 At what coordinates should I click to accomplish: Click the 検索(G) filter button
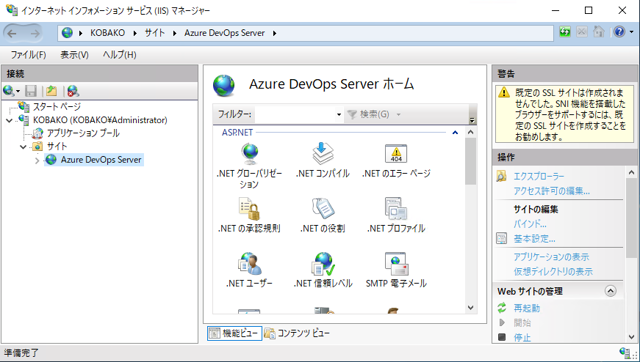coord(368,115)
